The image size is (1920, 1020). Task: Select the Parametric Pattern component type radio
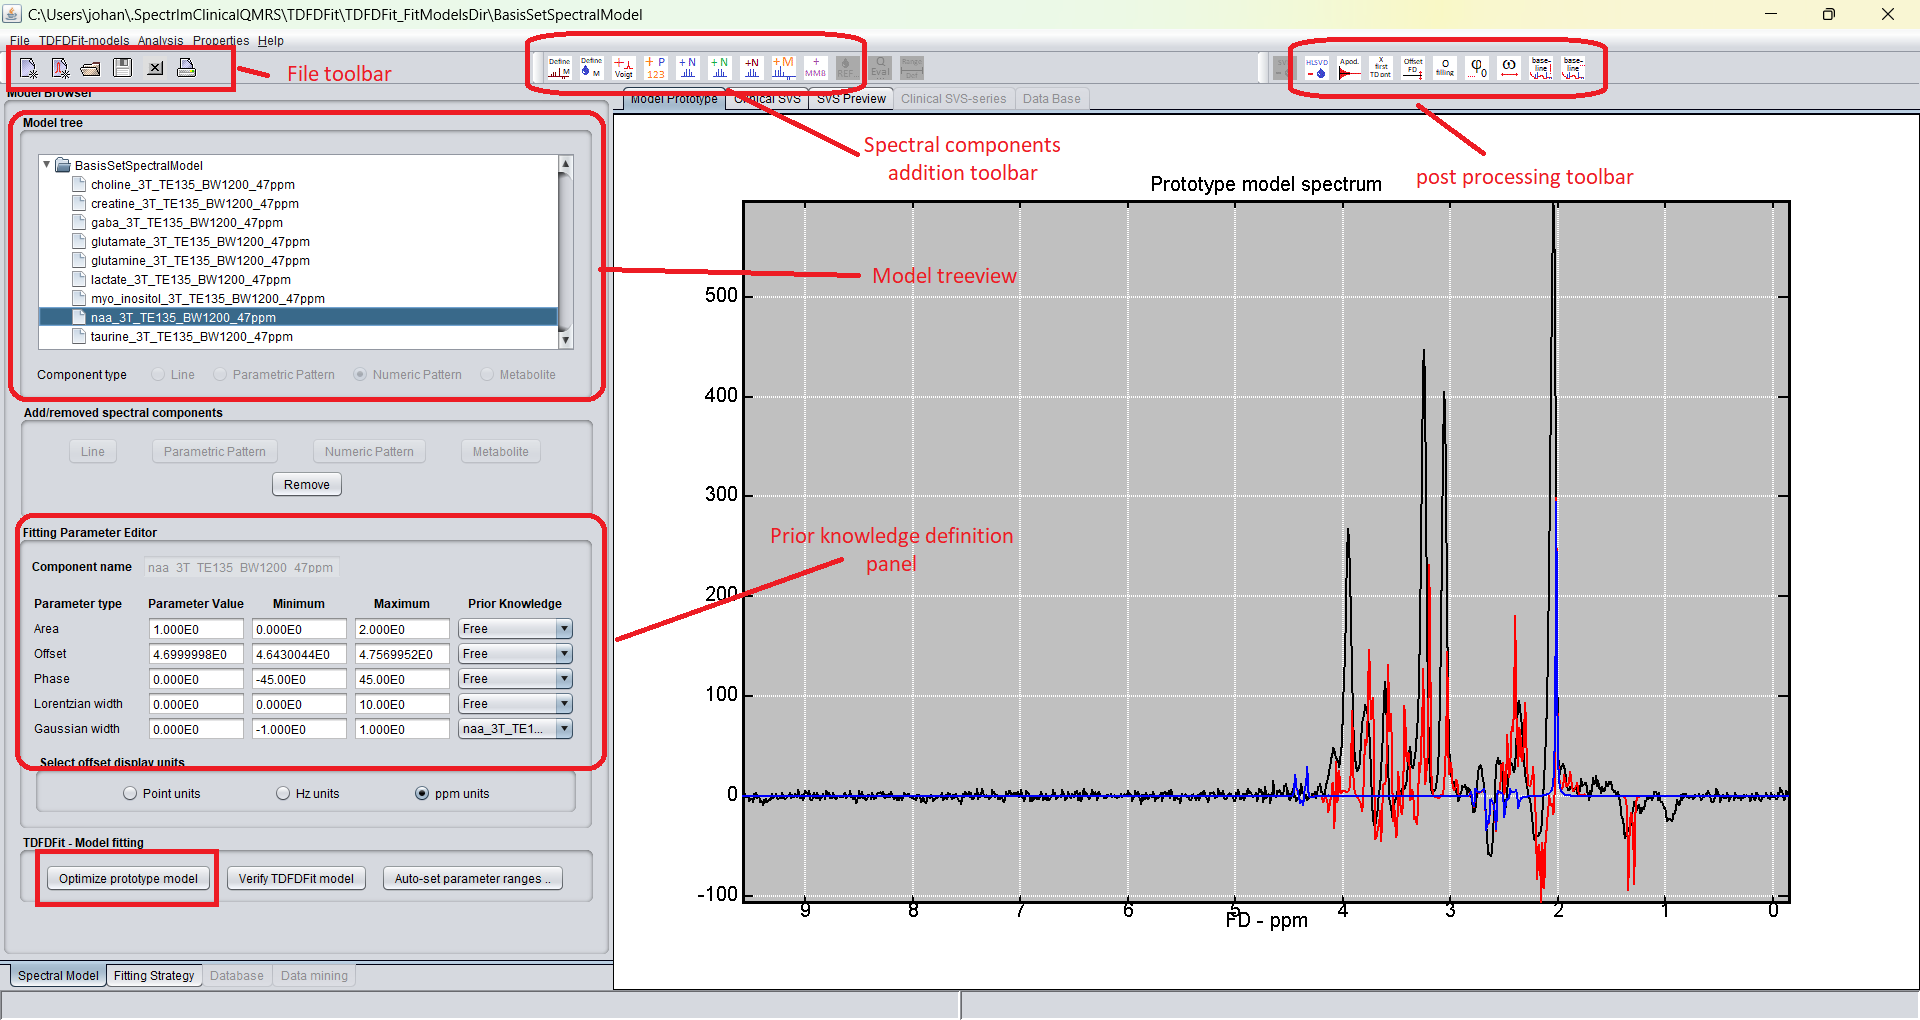[220, 375]
